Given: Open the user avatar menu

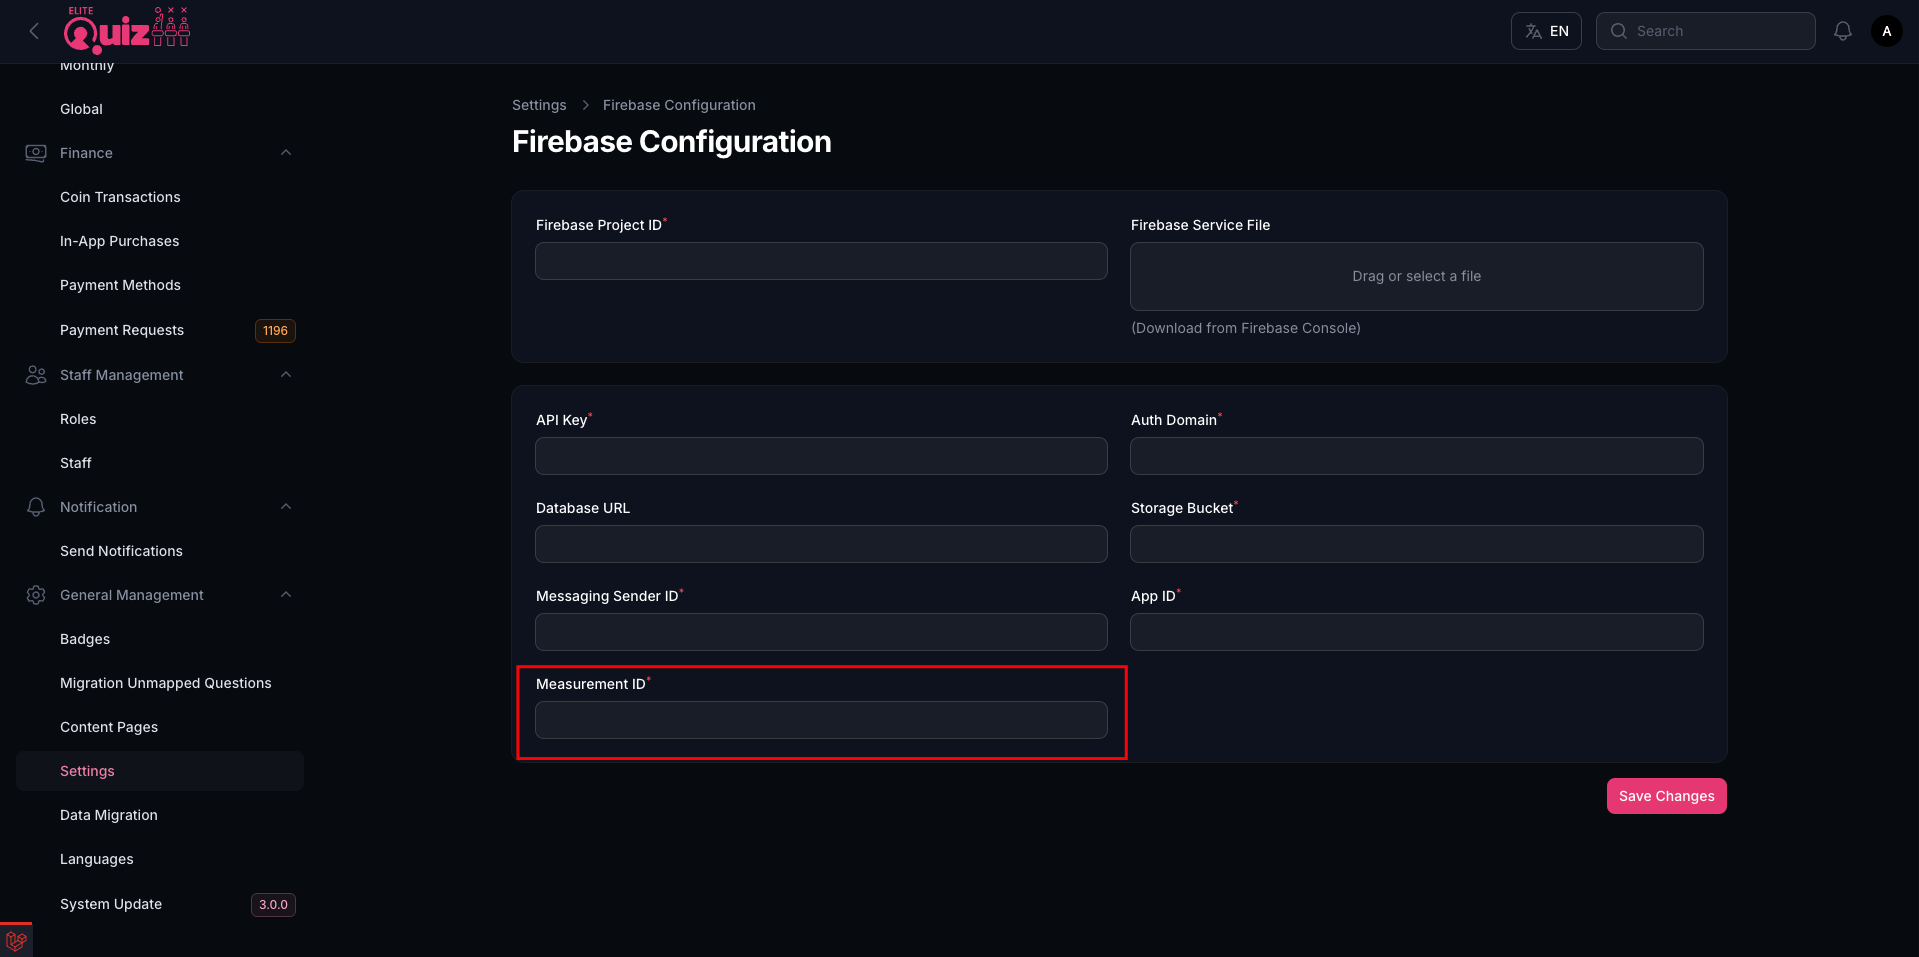Looking at the screenshot, I should [1886, 31].
